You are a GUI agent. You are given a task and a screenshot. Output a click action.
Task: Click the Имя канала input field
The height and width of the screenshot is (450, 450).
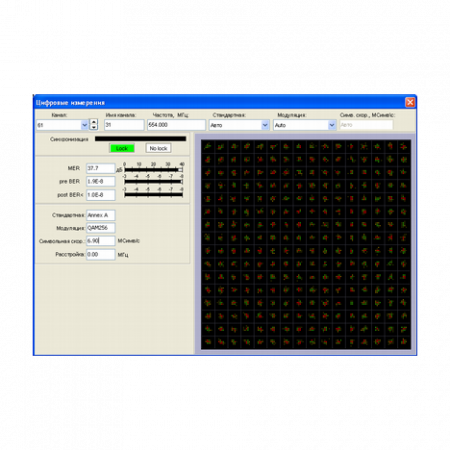coord(124,125)
